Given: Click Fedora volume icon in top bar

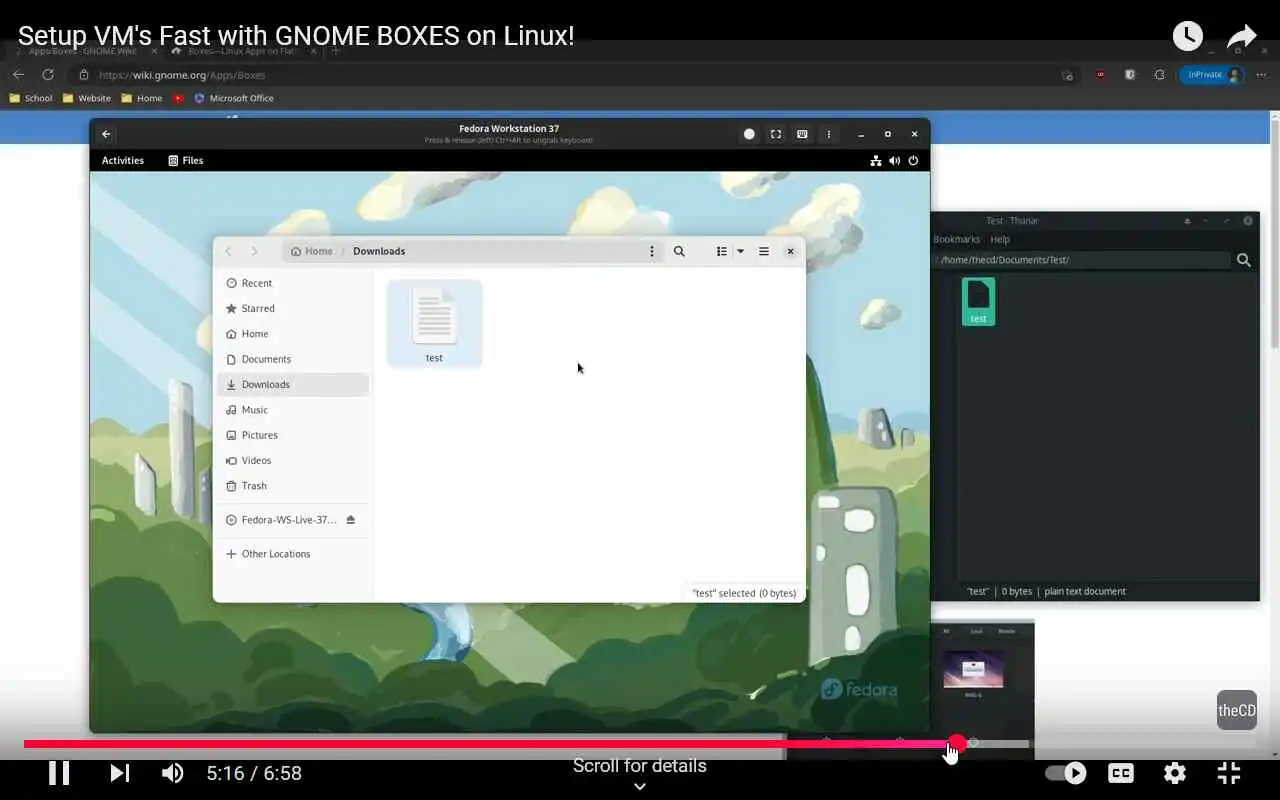Looking at the screenshot, I should pyautogui.click(x=895, y=160).
